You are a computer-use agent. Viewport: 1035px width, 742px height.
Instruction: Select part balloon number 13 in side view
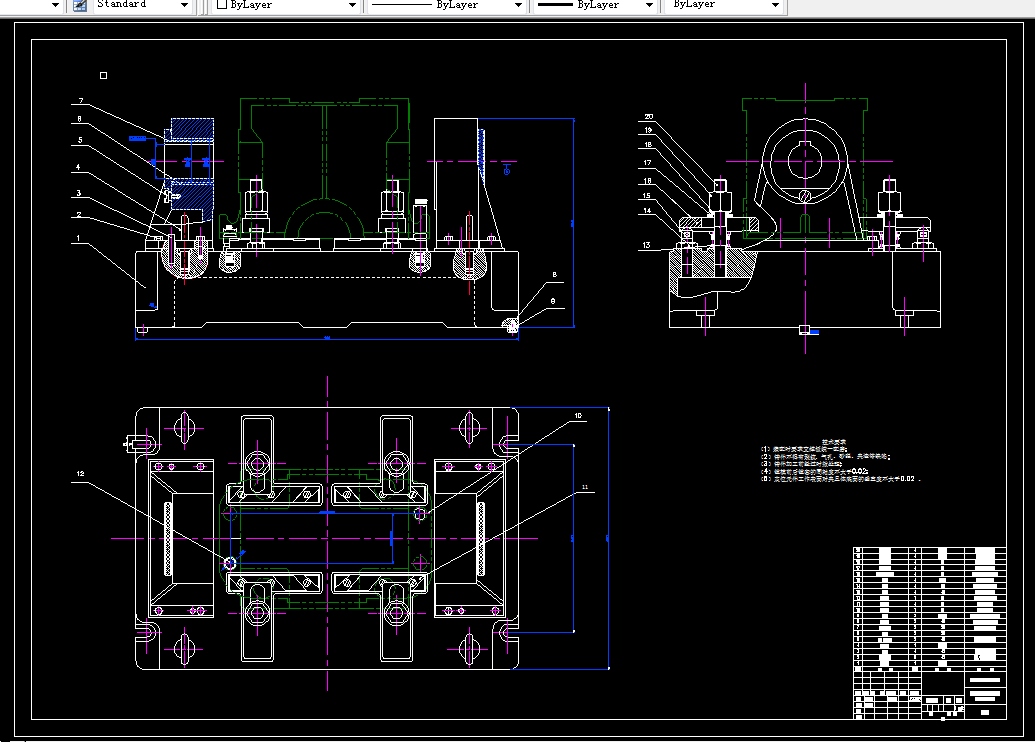tap(646, 245)
